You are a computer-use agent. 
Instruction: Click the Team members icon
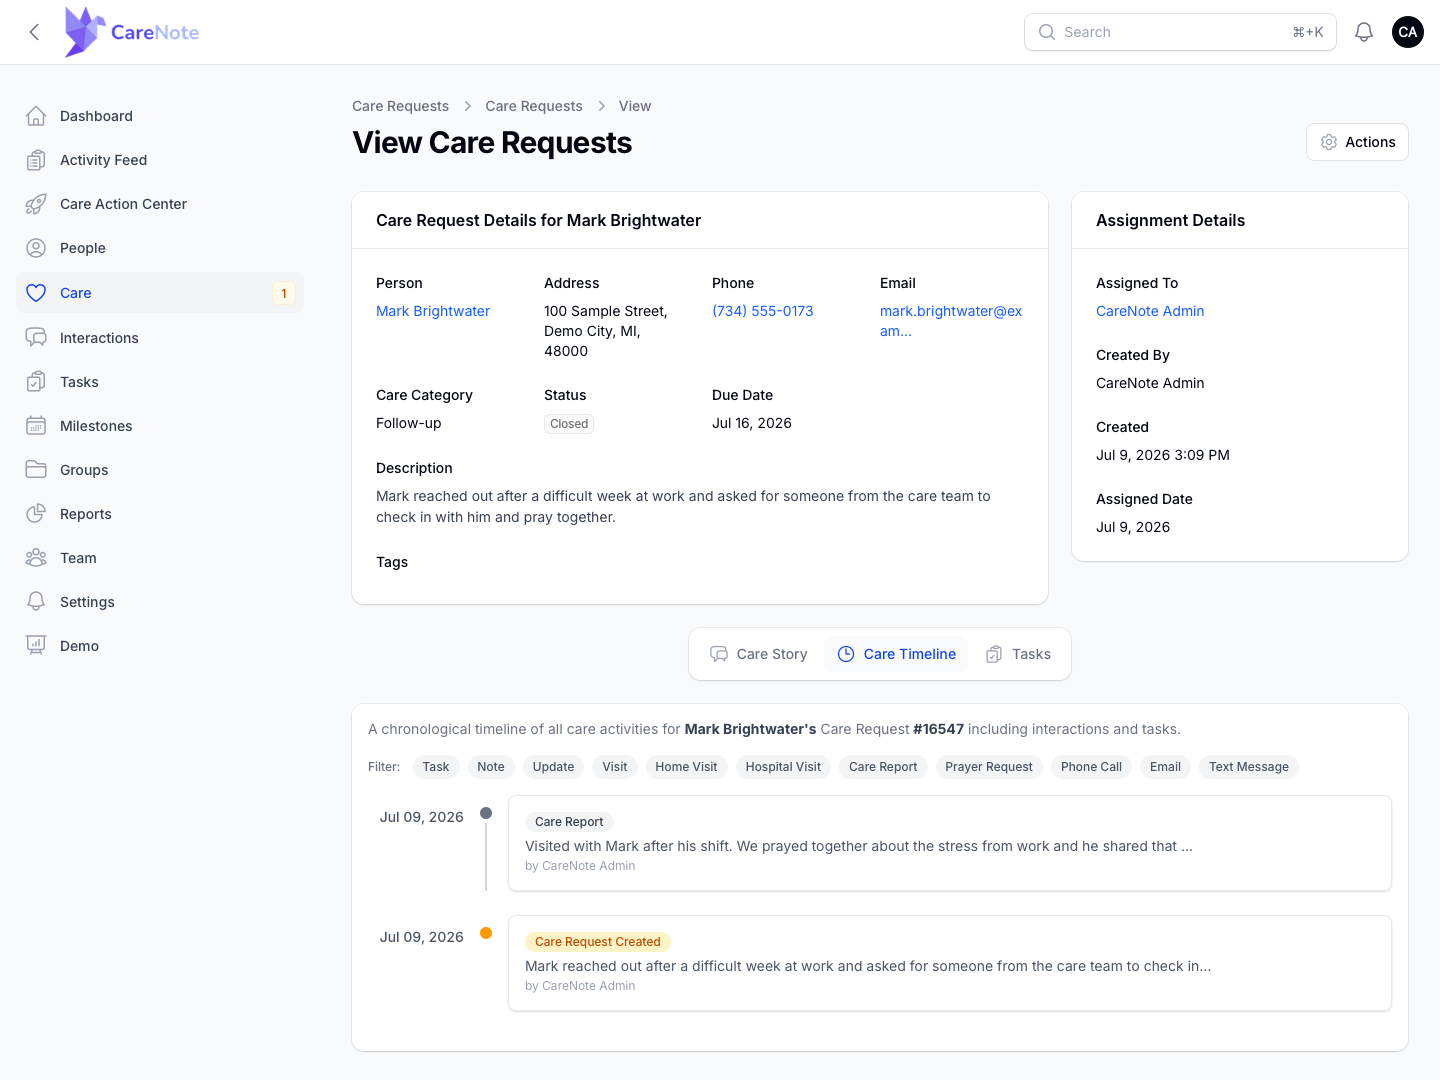[36, 558]
